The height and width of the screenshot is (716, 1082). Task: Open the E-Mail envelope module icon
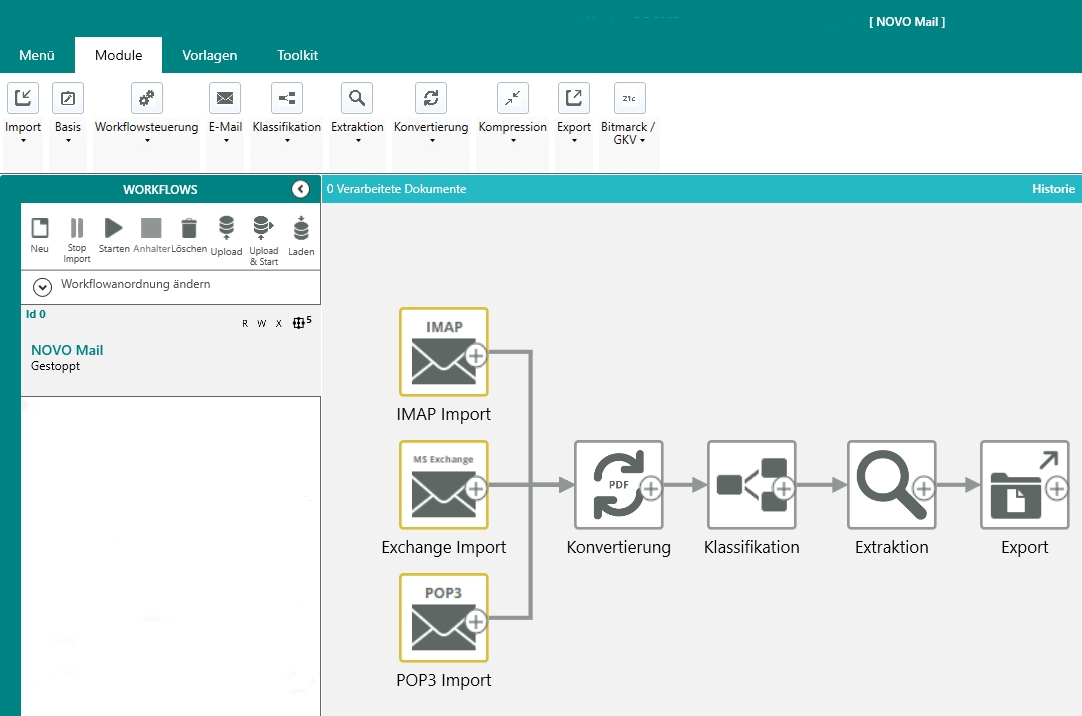point(225,98)
